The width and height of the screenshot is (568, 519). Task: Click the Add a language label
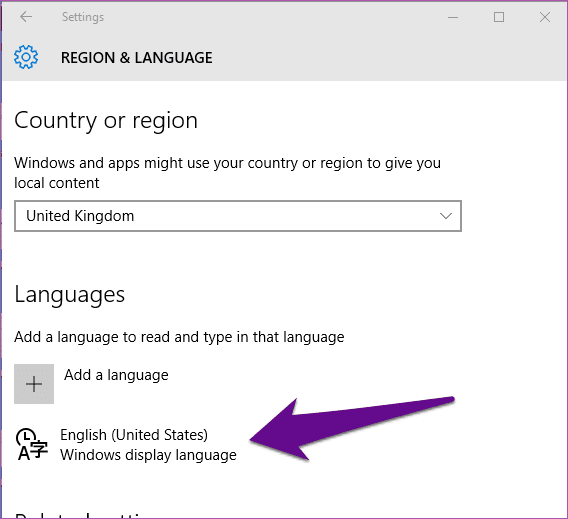tap(116, 375)
